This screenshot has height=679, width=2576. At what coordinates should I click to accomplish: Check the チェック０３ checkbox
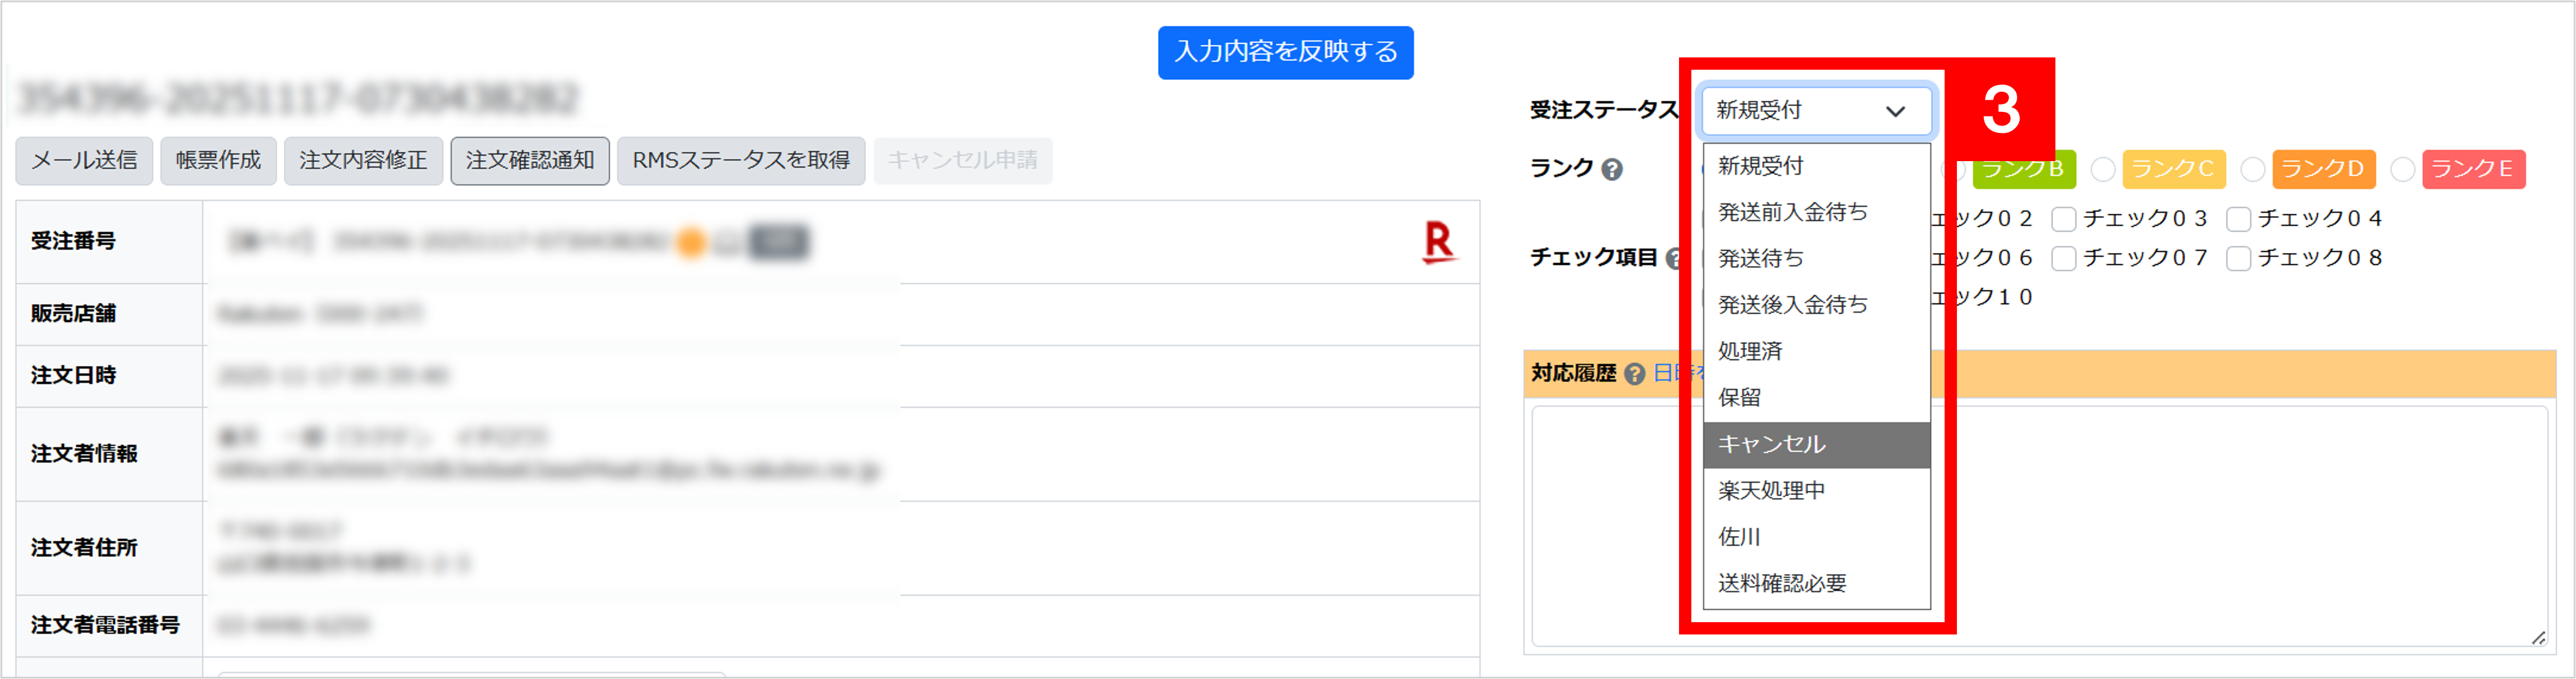[x=2063, y=219]
